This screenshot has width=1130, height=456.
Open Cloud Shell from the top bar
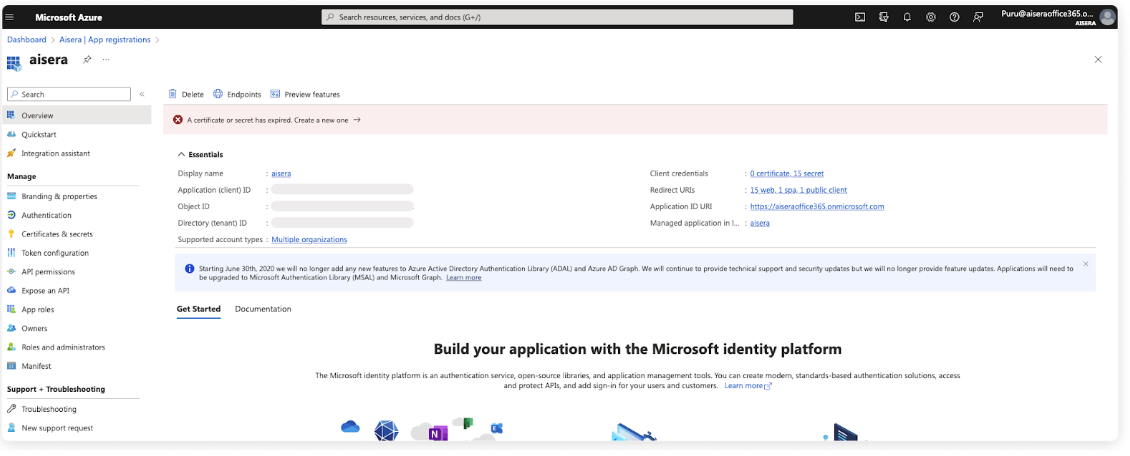point(860,17)
